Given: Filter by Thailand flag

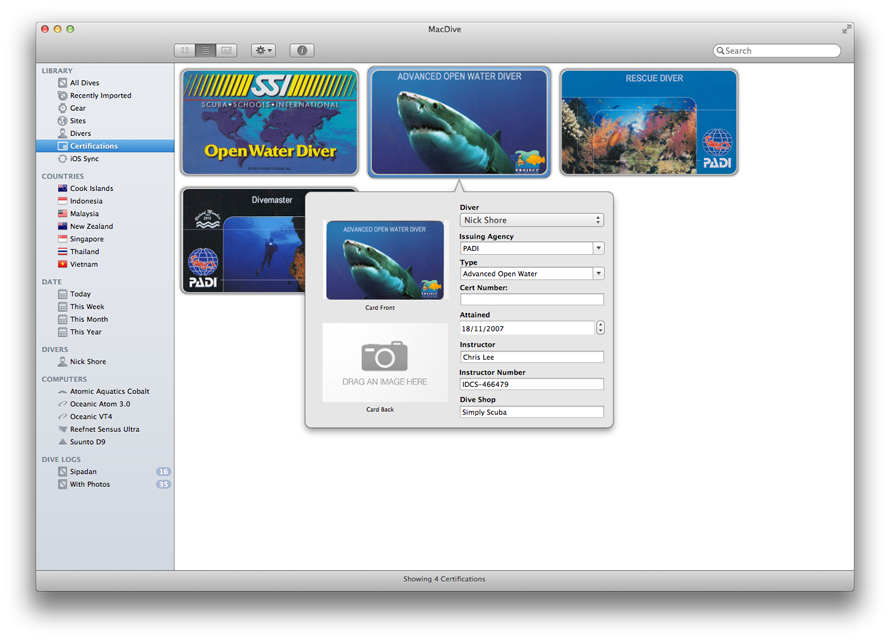Looking at the screenshot, I should tap(62, 252).
